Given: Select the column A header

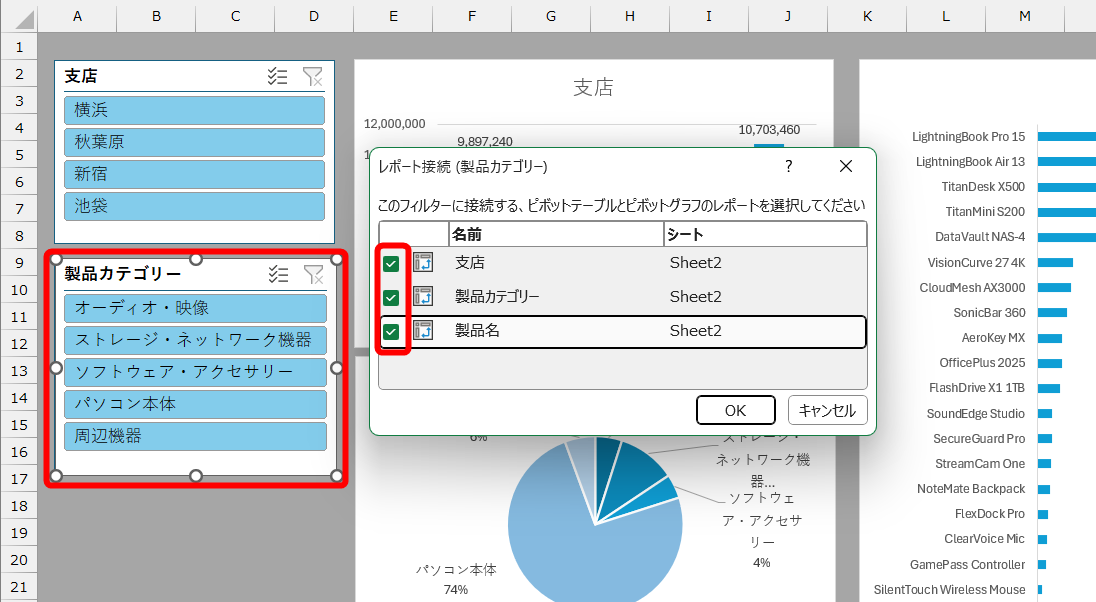Looking at the screenshot, I should click(77, 16).
